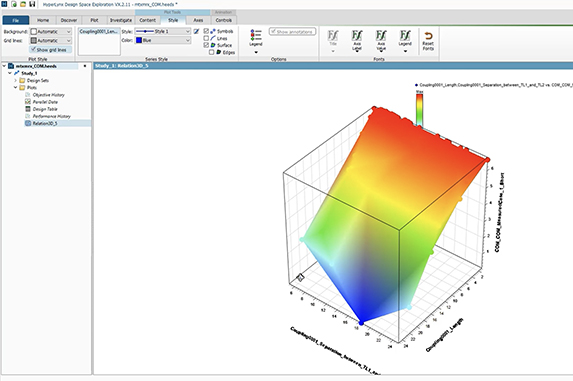This screenshot has height=381, width=573.
Task: Open the series Color Blue dropdown
Action: click(163, 40)
